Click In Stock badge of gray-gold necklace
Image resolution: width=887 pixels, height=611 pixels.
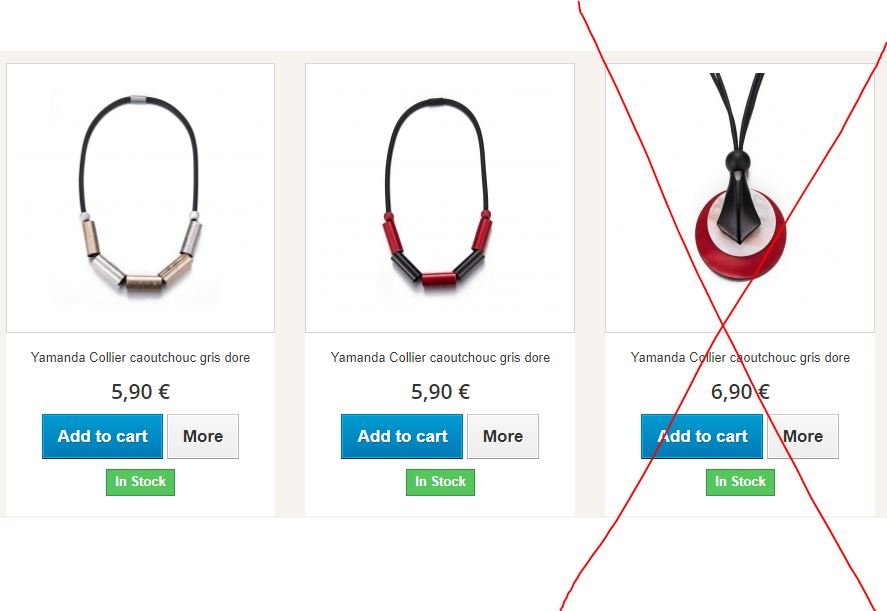[140, 482]
